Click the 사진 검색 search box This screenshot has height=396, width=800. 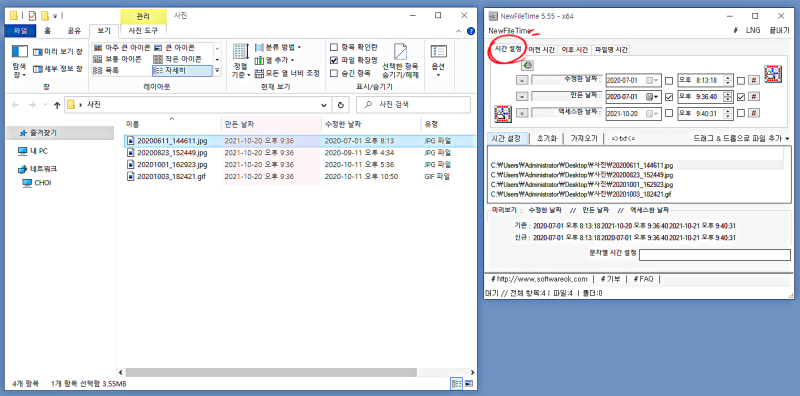(413, 105)
